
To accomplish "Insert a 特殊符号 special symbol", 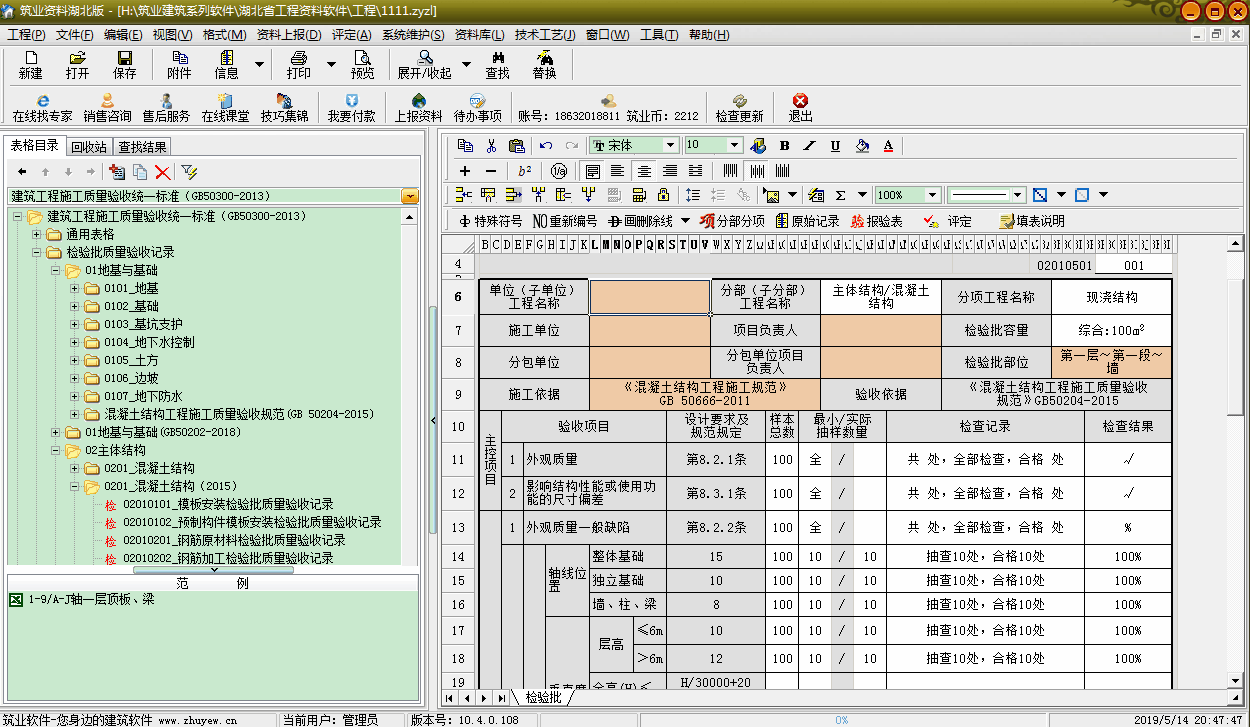I will pos(490,221).
